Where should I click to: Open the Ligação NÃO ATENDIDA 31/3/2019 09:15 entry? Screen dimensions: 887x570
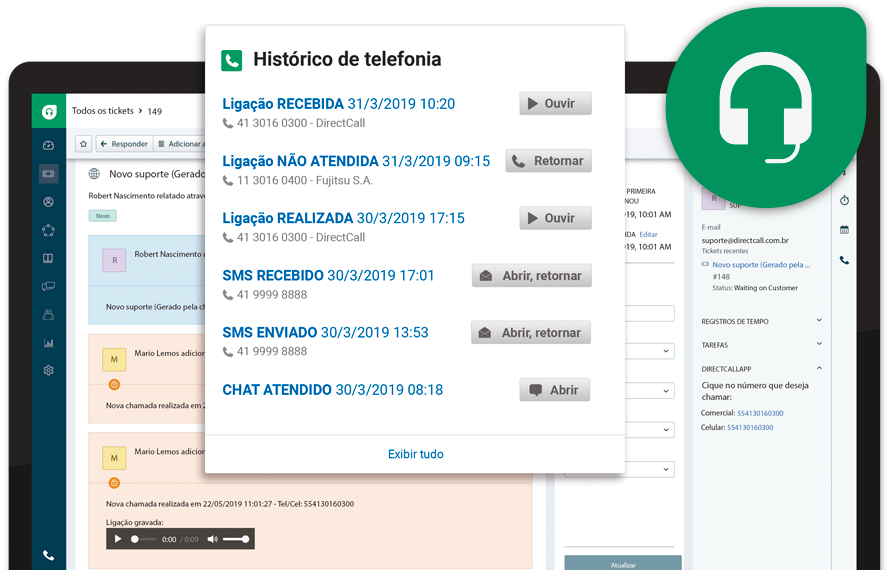356,161
